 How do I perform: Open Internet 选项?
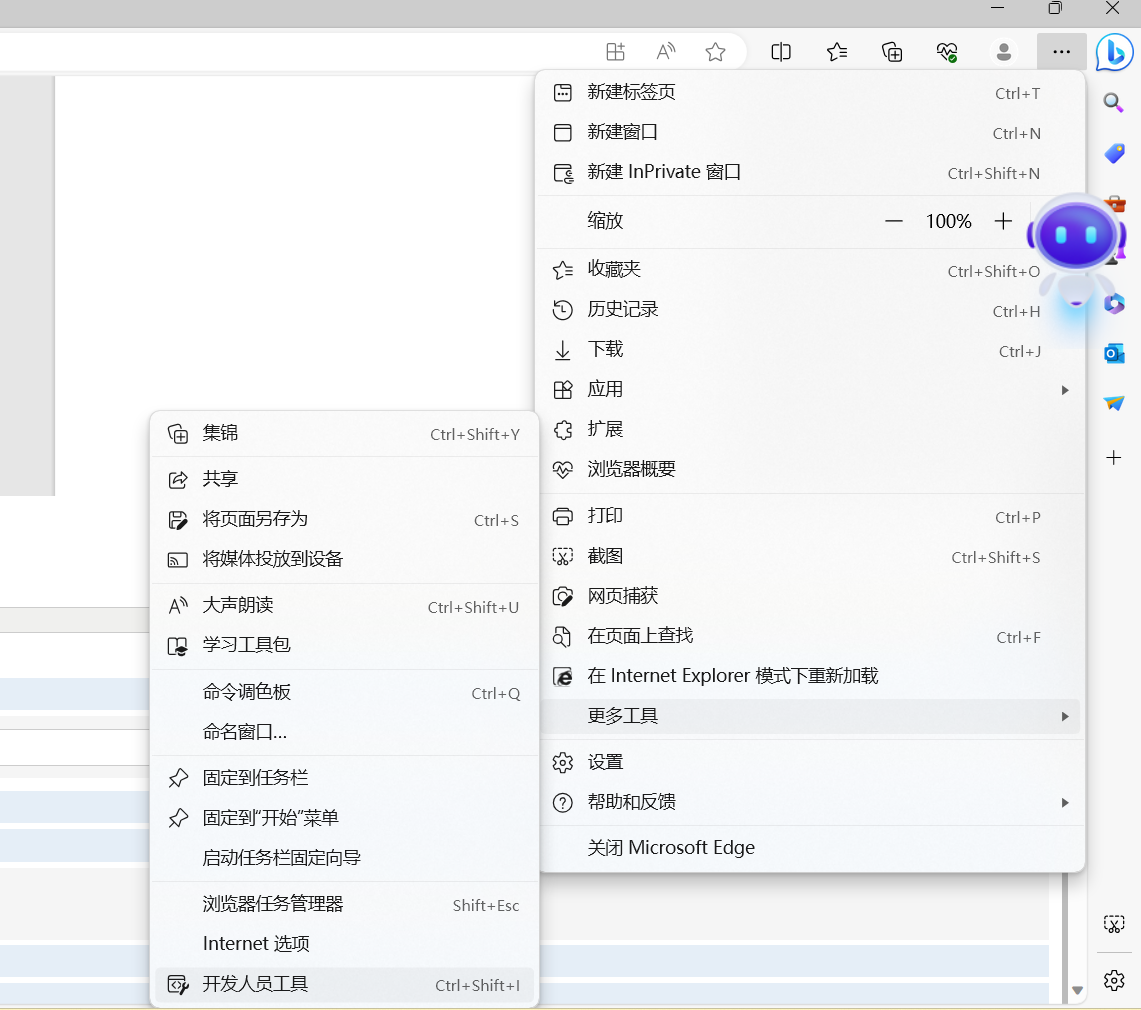(344, 945)
